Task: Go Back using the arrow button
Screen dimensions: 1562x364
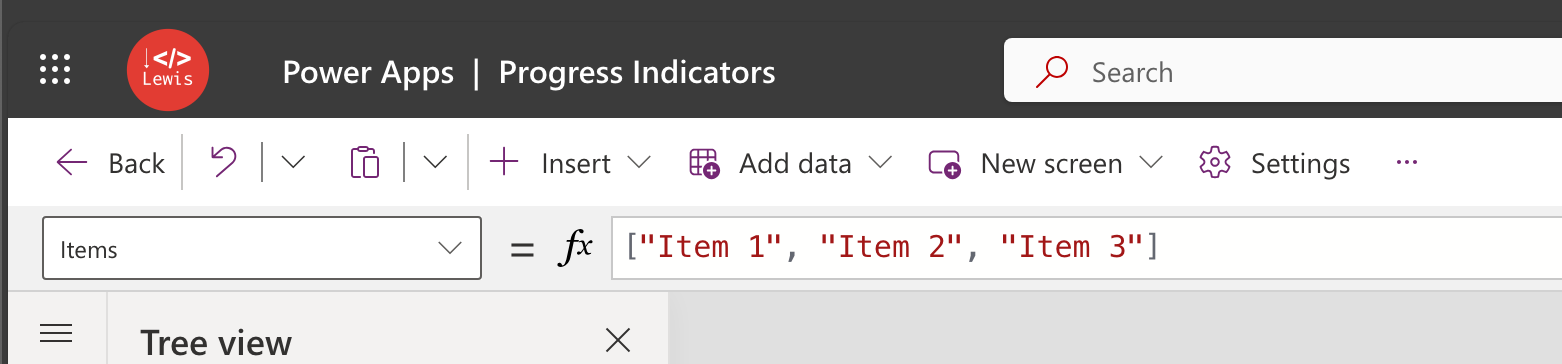Action: pyautogui.click(x=110, y=163)
